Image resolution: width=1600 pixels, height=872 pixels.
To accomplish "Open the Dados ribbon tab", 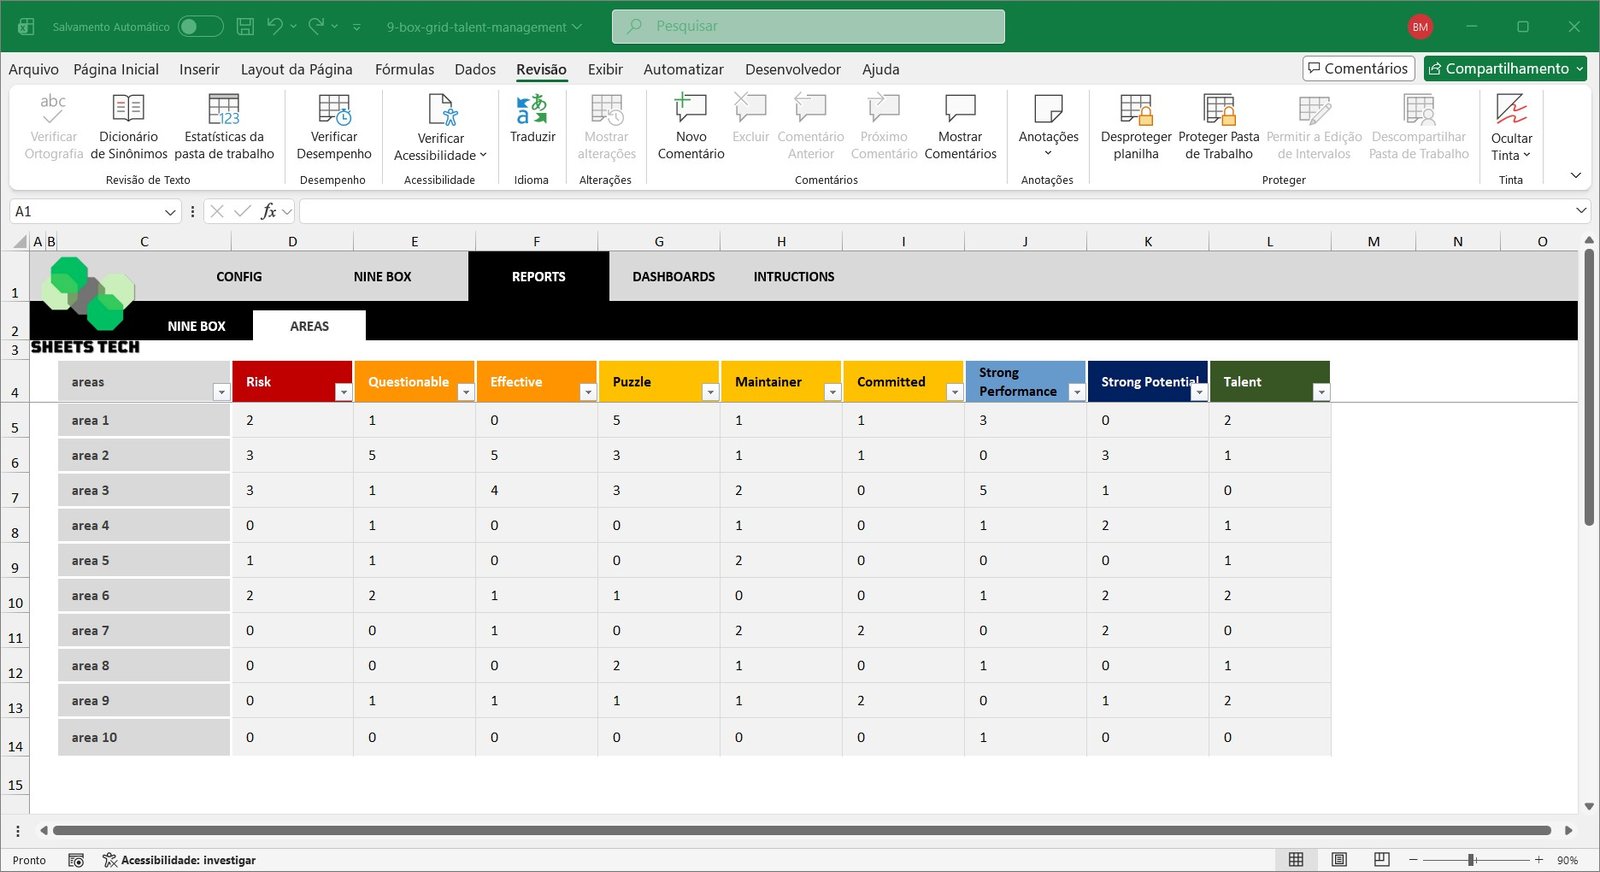I will (475, 69).
